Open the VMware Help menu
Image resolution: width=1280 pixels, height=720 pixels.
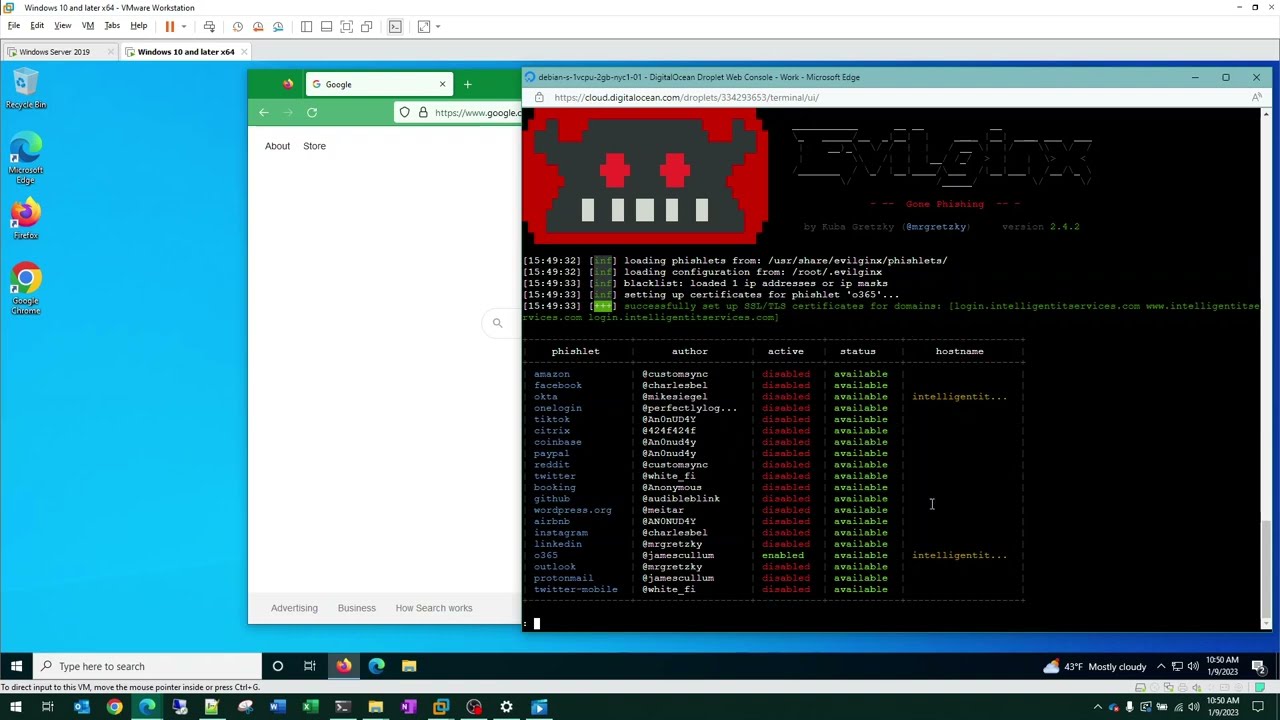coord(138,26)
